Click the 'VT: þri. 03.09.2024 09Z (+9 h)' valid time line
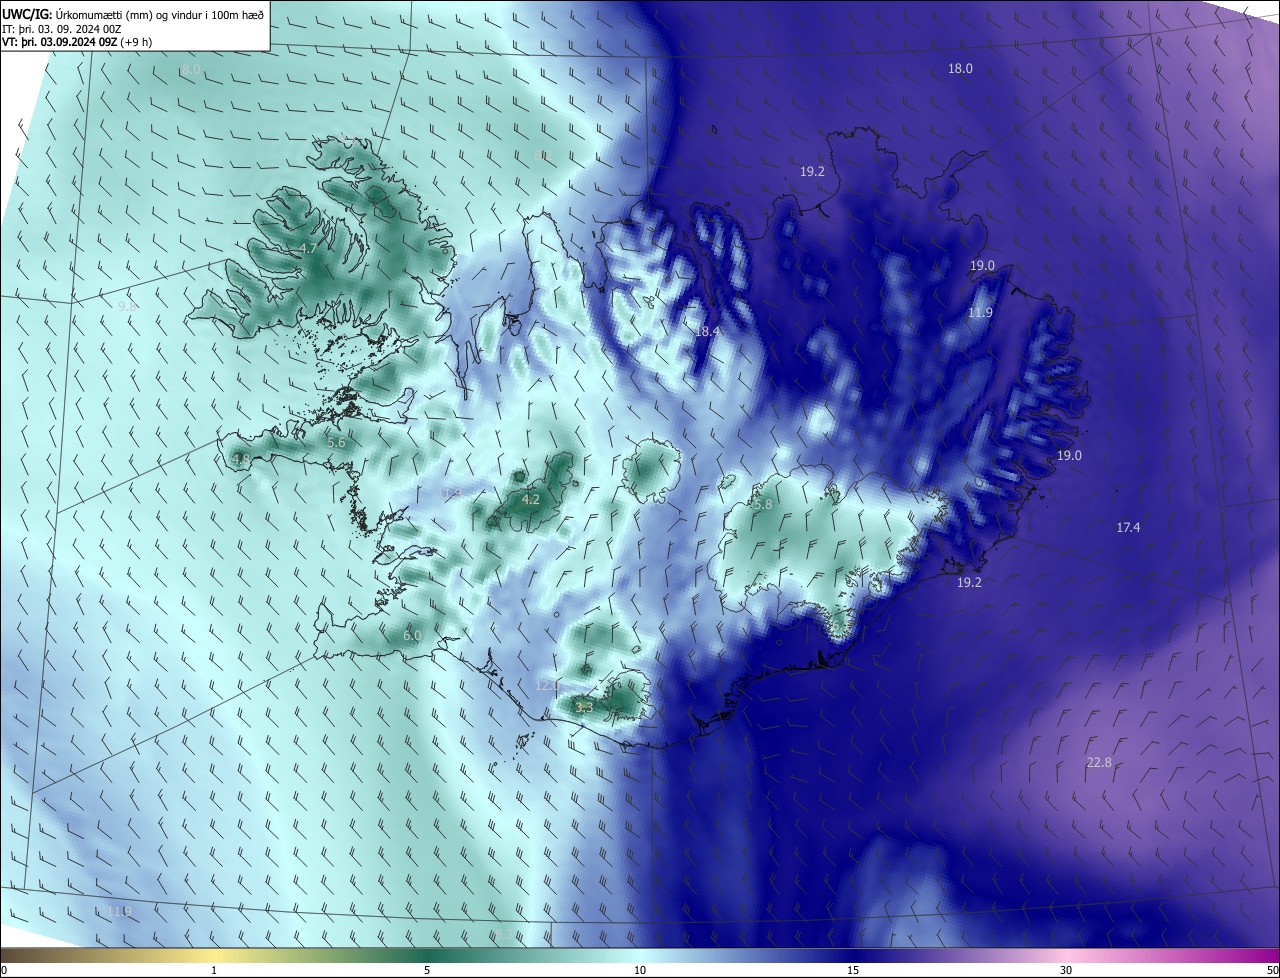 coord(75,43)
